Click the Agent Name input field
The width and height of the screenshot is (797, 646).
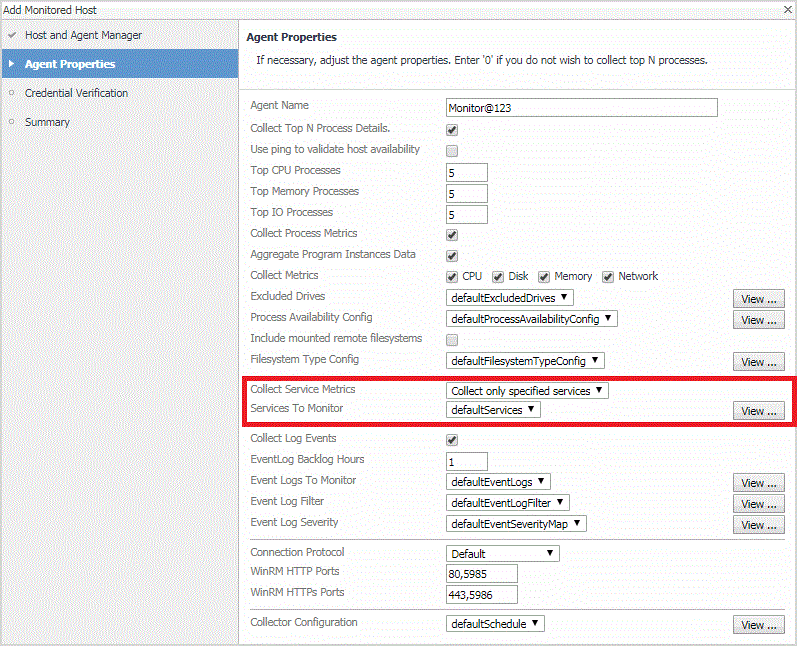point(581,108)
